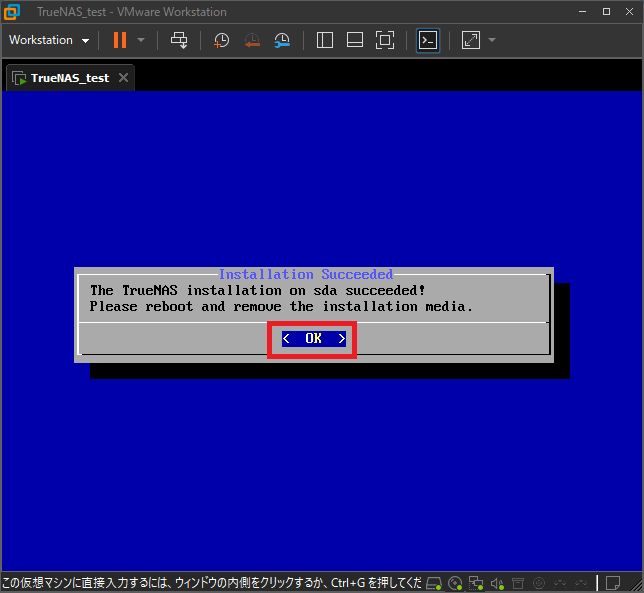Revert the VM to the previous snapshot
The height and width of the screenshot is (593, 644).
point(252,40)
